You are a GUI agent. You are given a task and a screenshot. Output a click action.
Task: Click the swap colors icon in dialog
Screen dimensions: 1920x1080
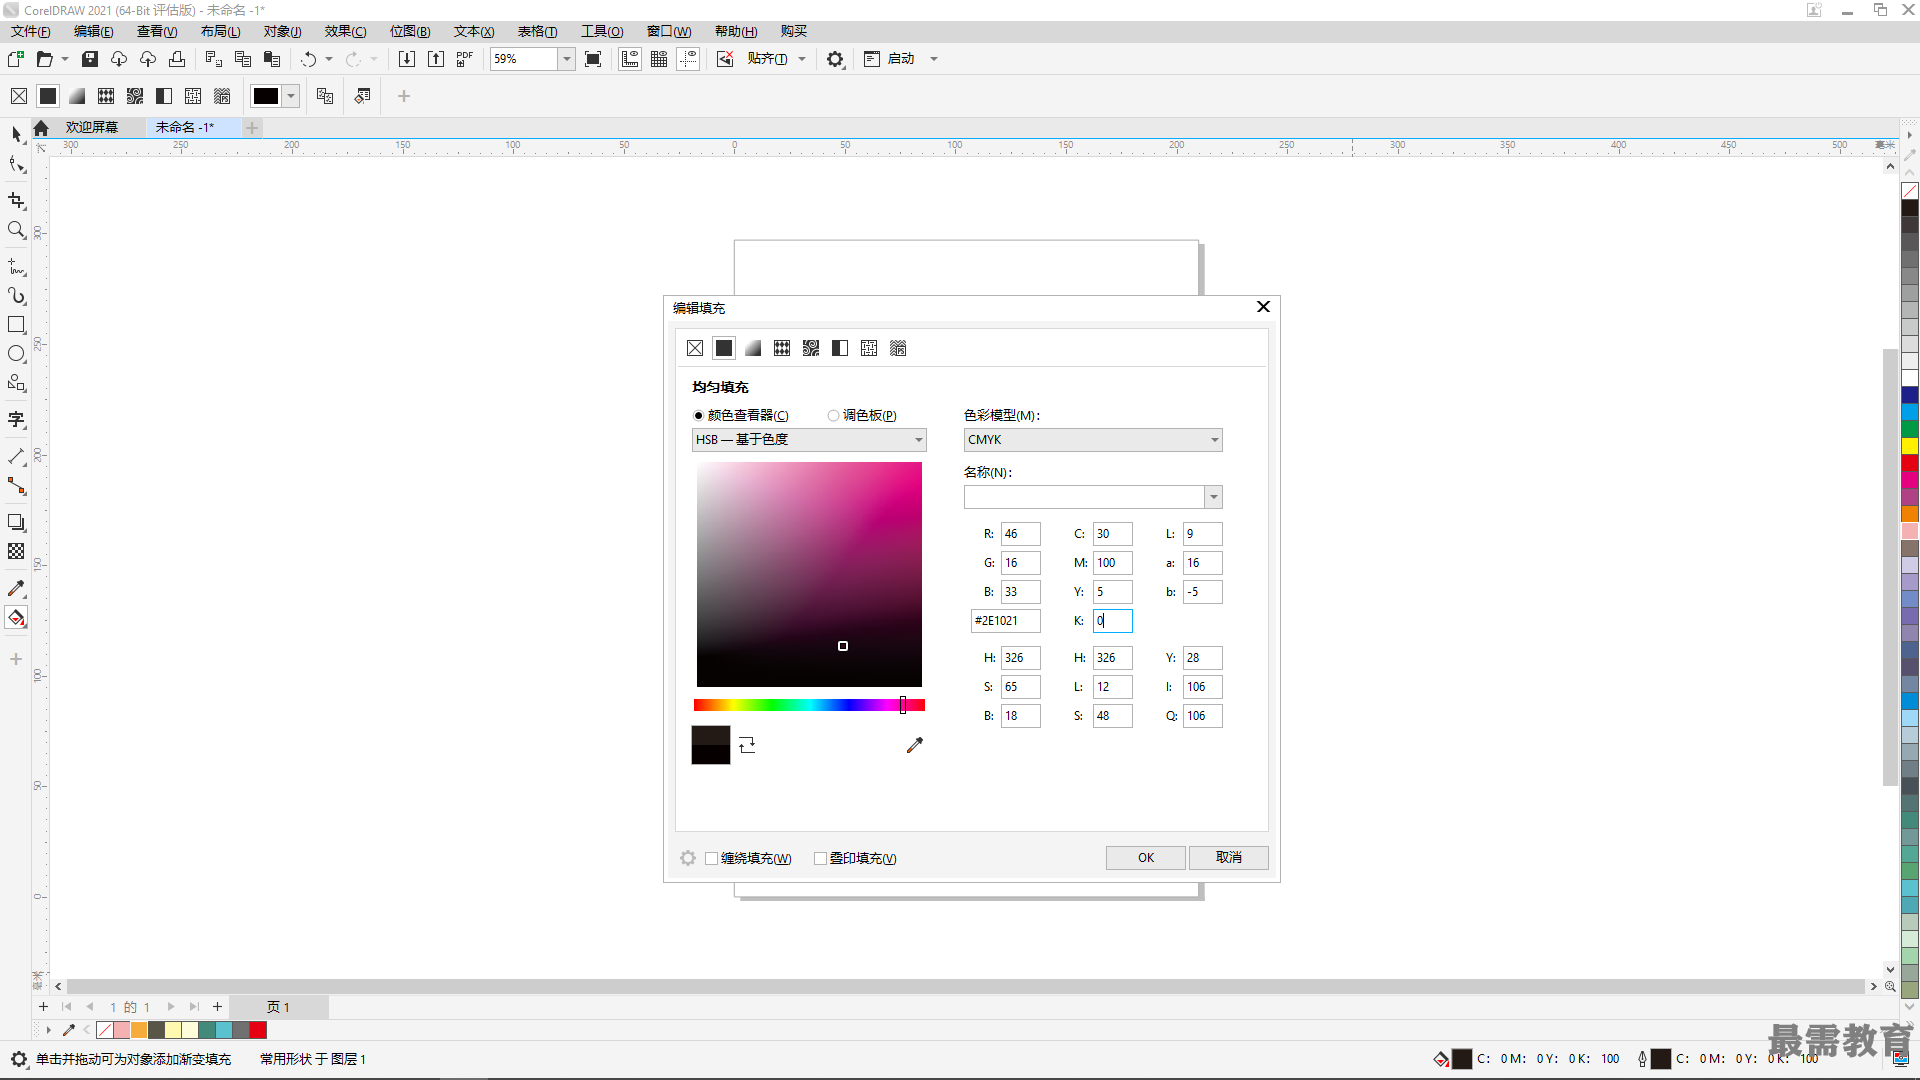747,745
